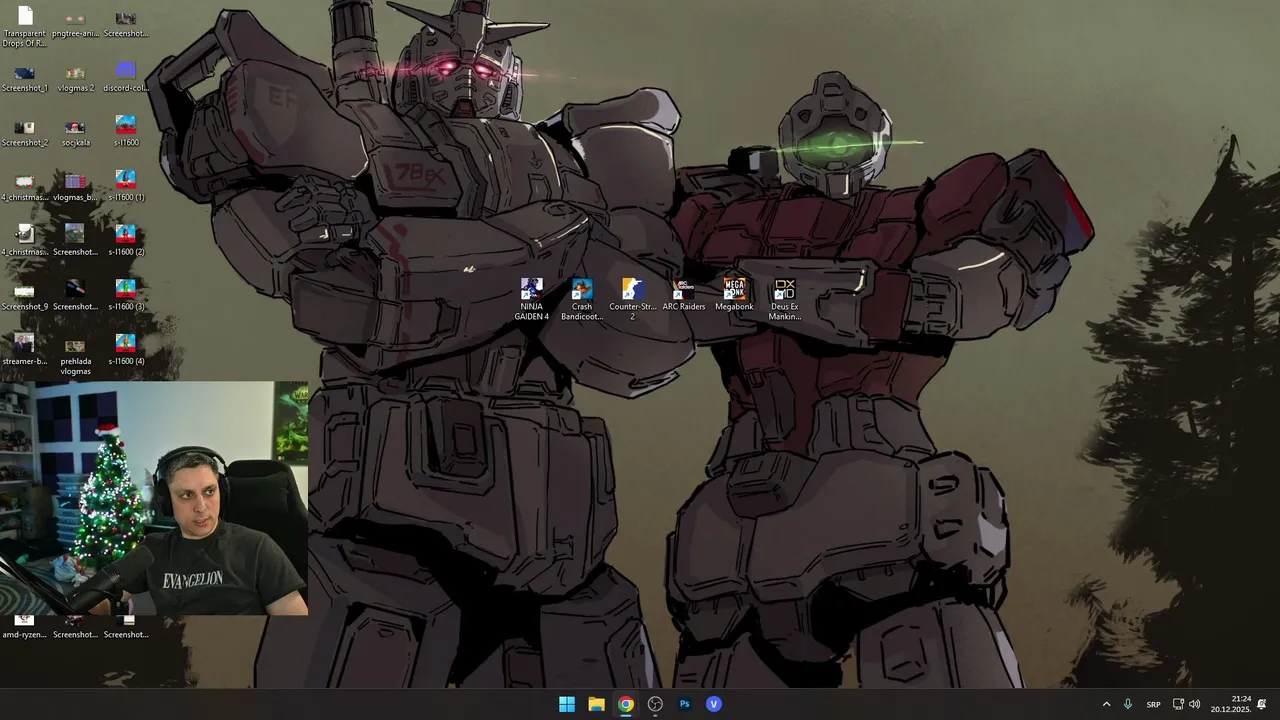Select the Screenshot_2 desktop file
1280x720 pixels.
click(x=25, y=132)
